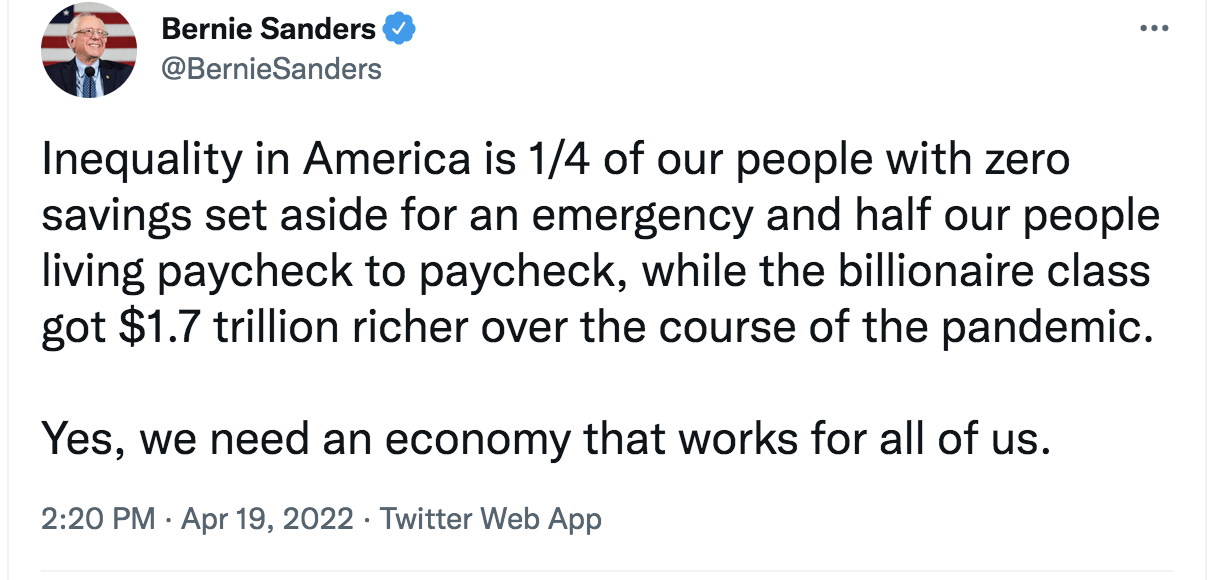Click the blue verified checkmark badge
This screenshot has width=1212, height=580.
[x=400, y=30]
